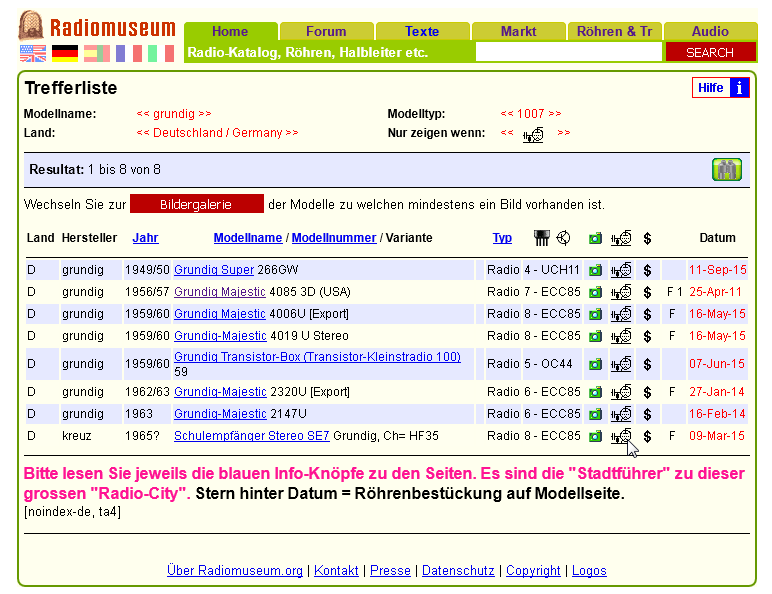
Task: Click the green binoculars search icon
Action: pyautogui.click(x=727, y=169)
